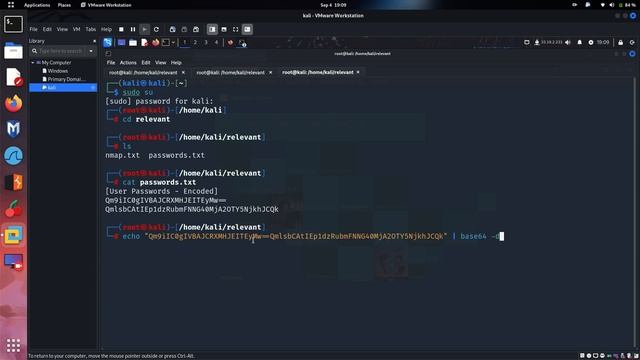Open the Kali panel volume control
The height and width of the screenshot is (360, 640).
coord(568,42)
